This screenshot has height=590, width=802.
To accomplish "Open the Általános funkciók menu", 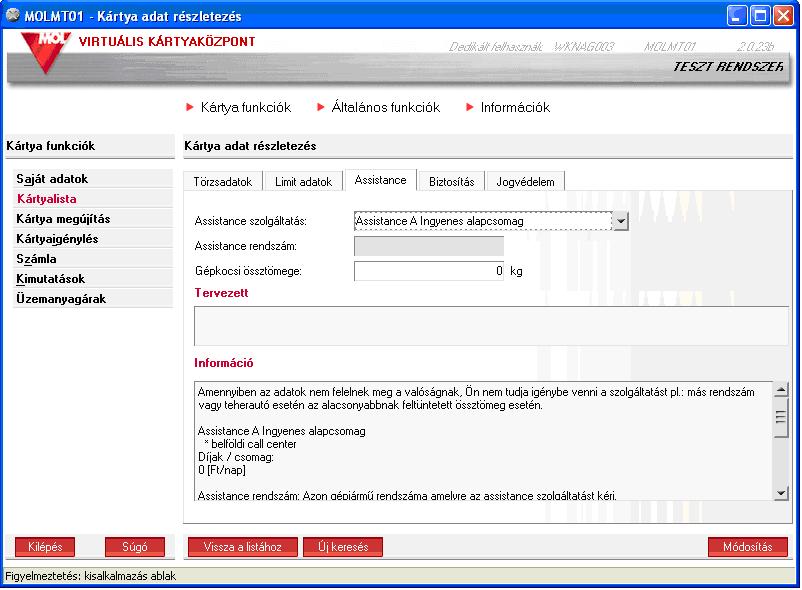I will [x=385, y=107].
